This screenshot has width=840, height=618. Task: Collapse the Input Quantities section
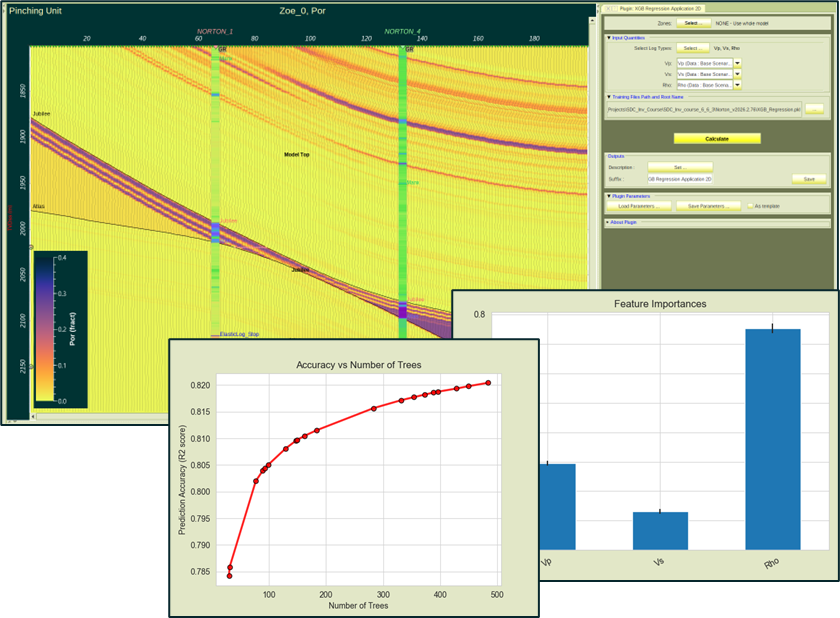point(609,37)
